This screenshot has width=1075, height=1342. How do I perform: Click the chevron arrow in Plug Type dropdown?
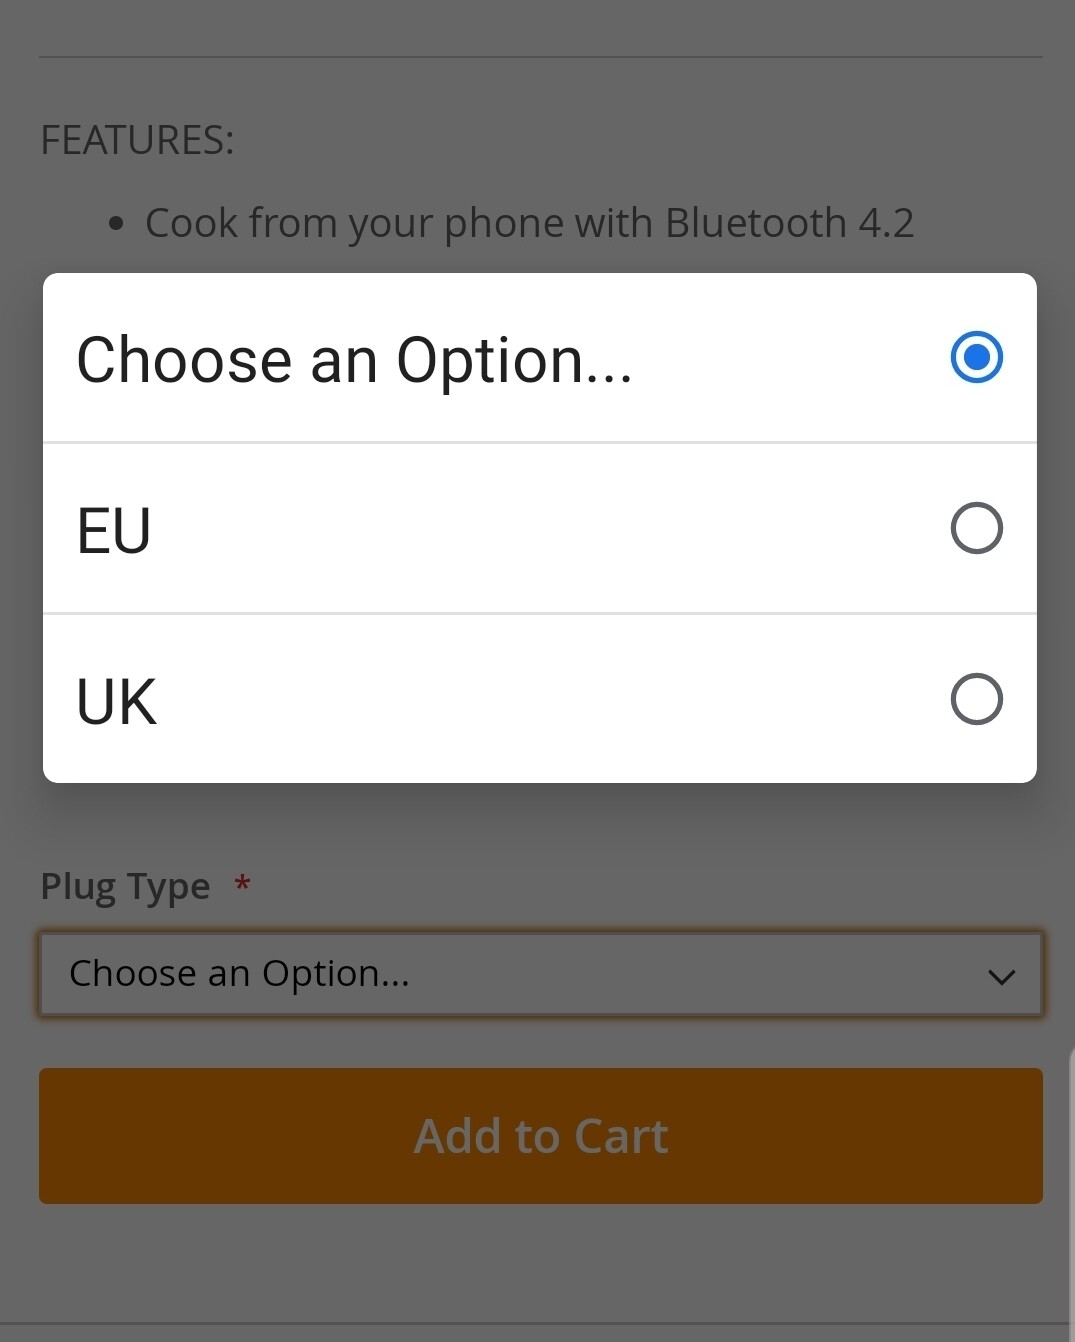[1001, 977]
